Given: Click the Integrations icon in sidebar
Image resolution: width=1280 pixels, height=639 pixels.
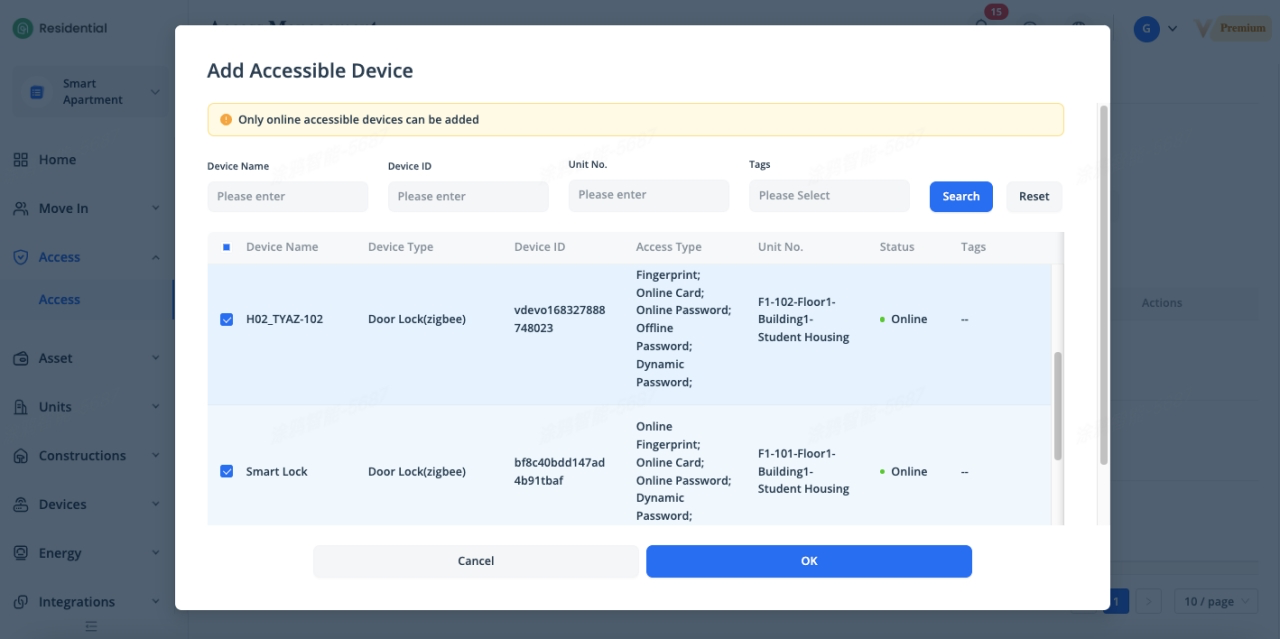Looking at the screenshot, I should click(x=21, y=602).
